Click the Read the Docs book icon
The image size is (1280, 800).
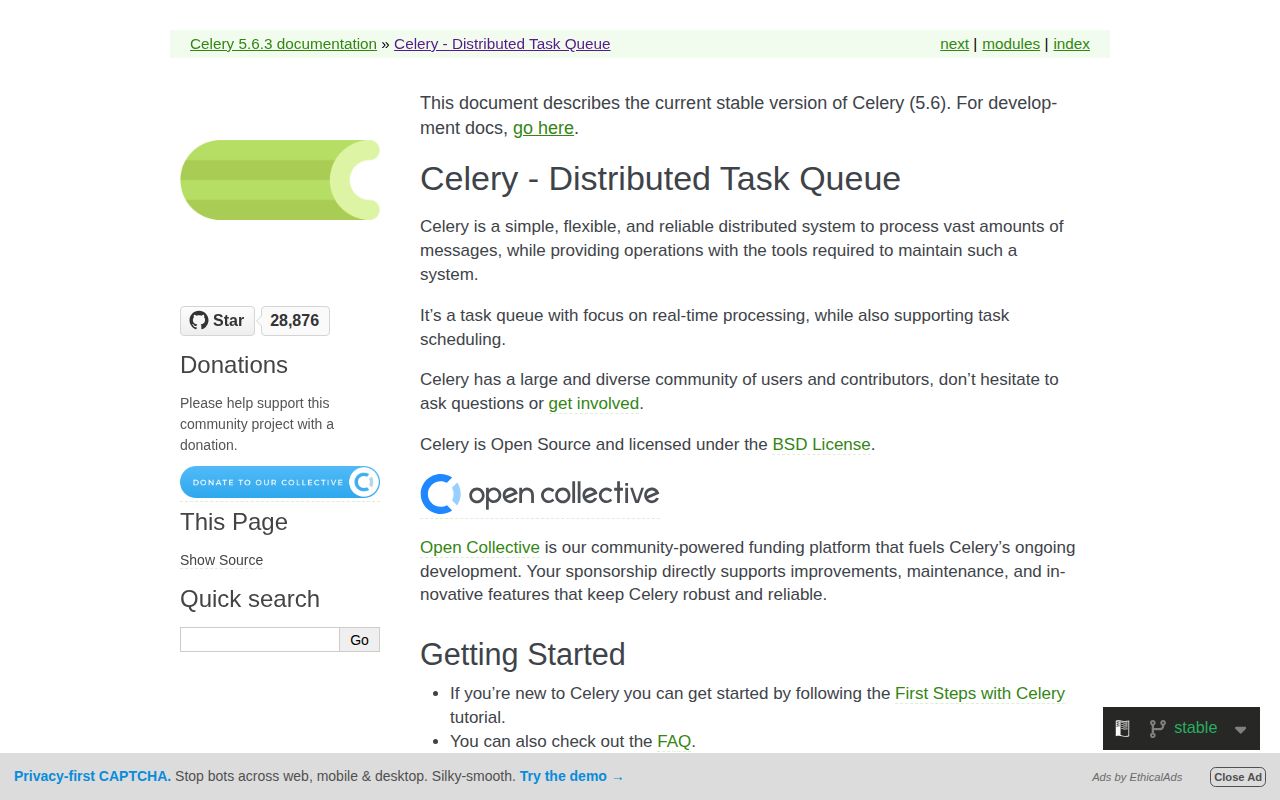[x=1123, y=729]
